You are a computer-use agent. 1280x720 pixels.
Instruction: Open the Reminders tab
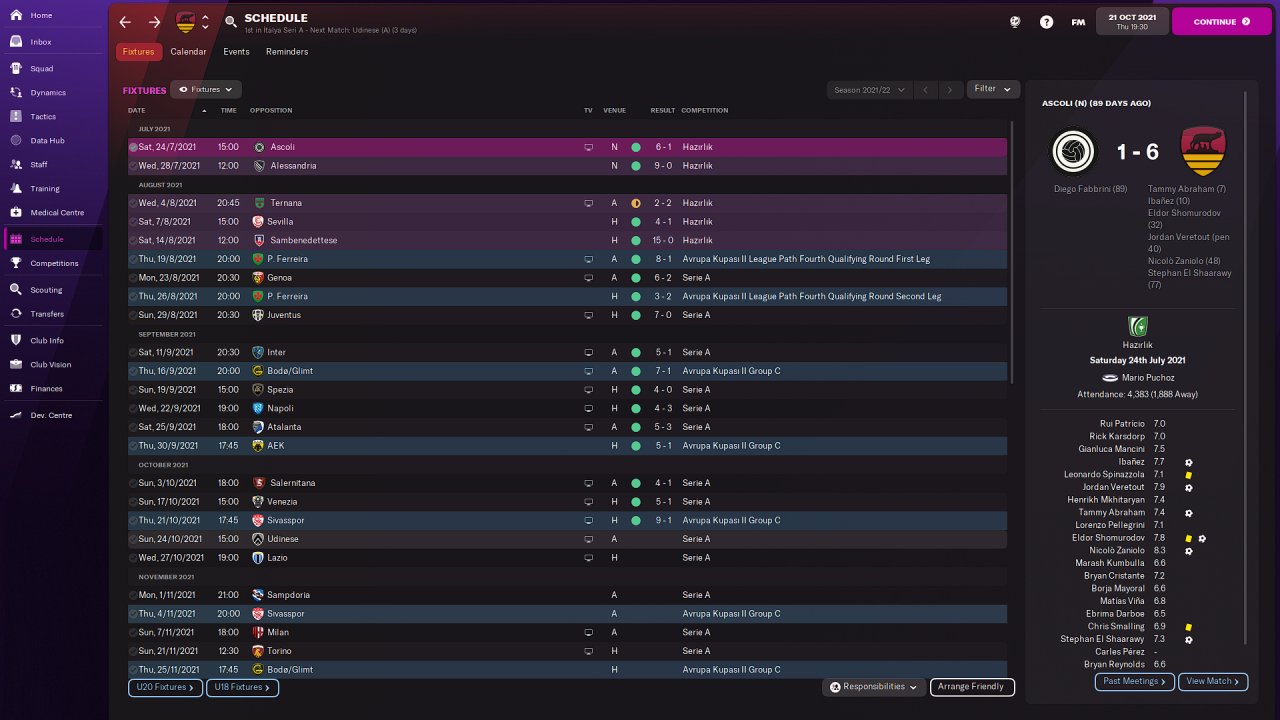[287, 52]
